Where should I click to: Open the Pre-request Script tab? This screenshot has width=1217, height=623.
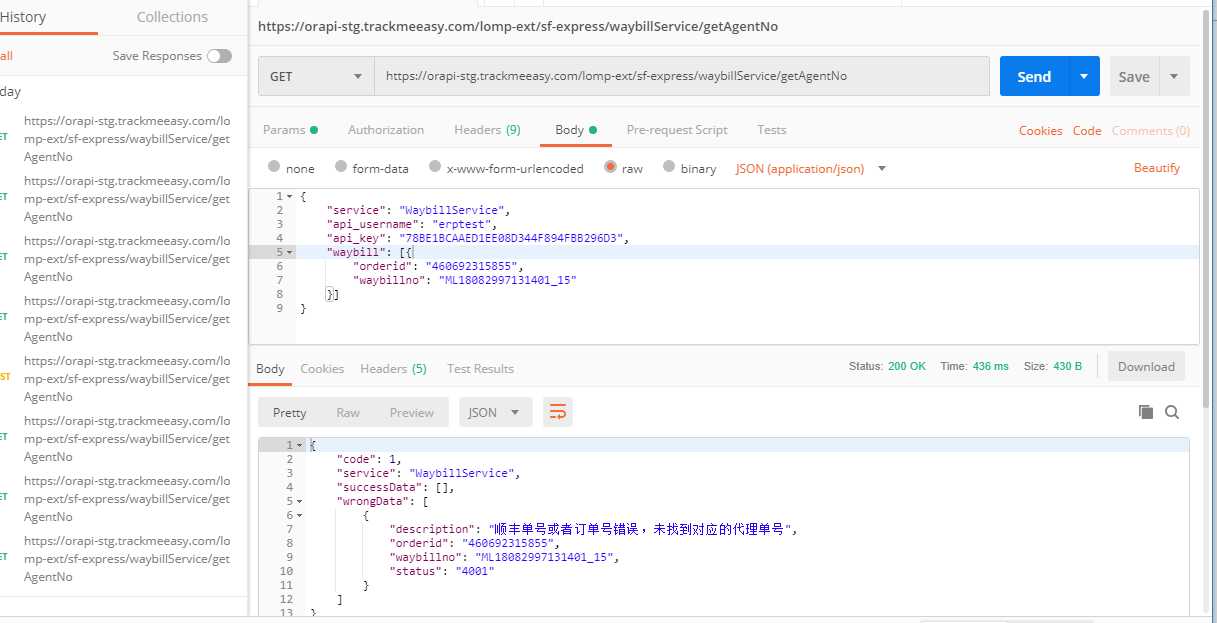677,130
